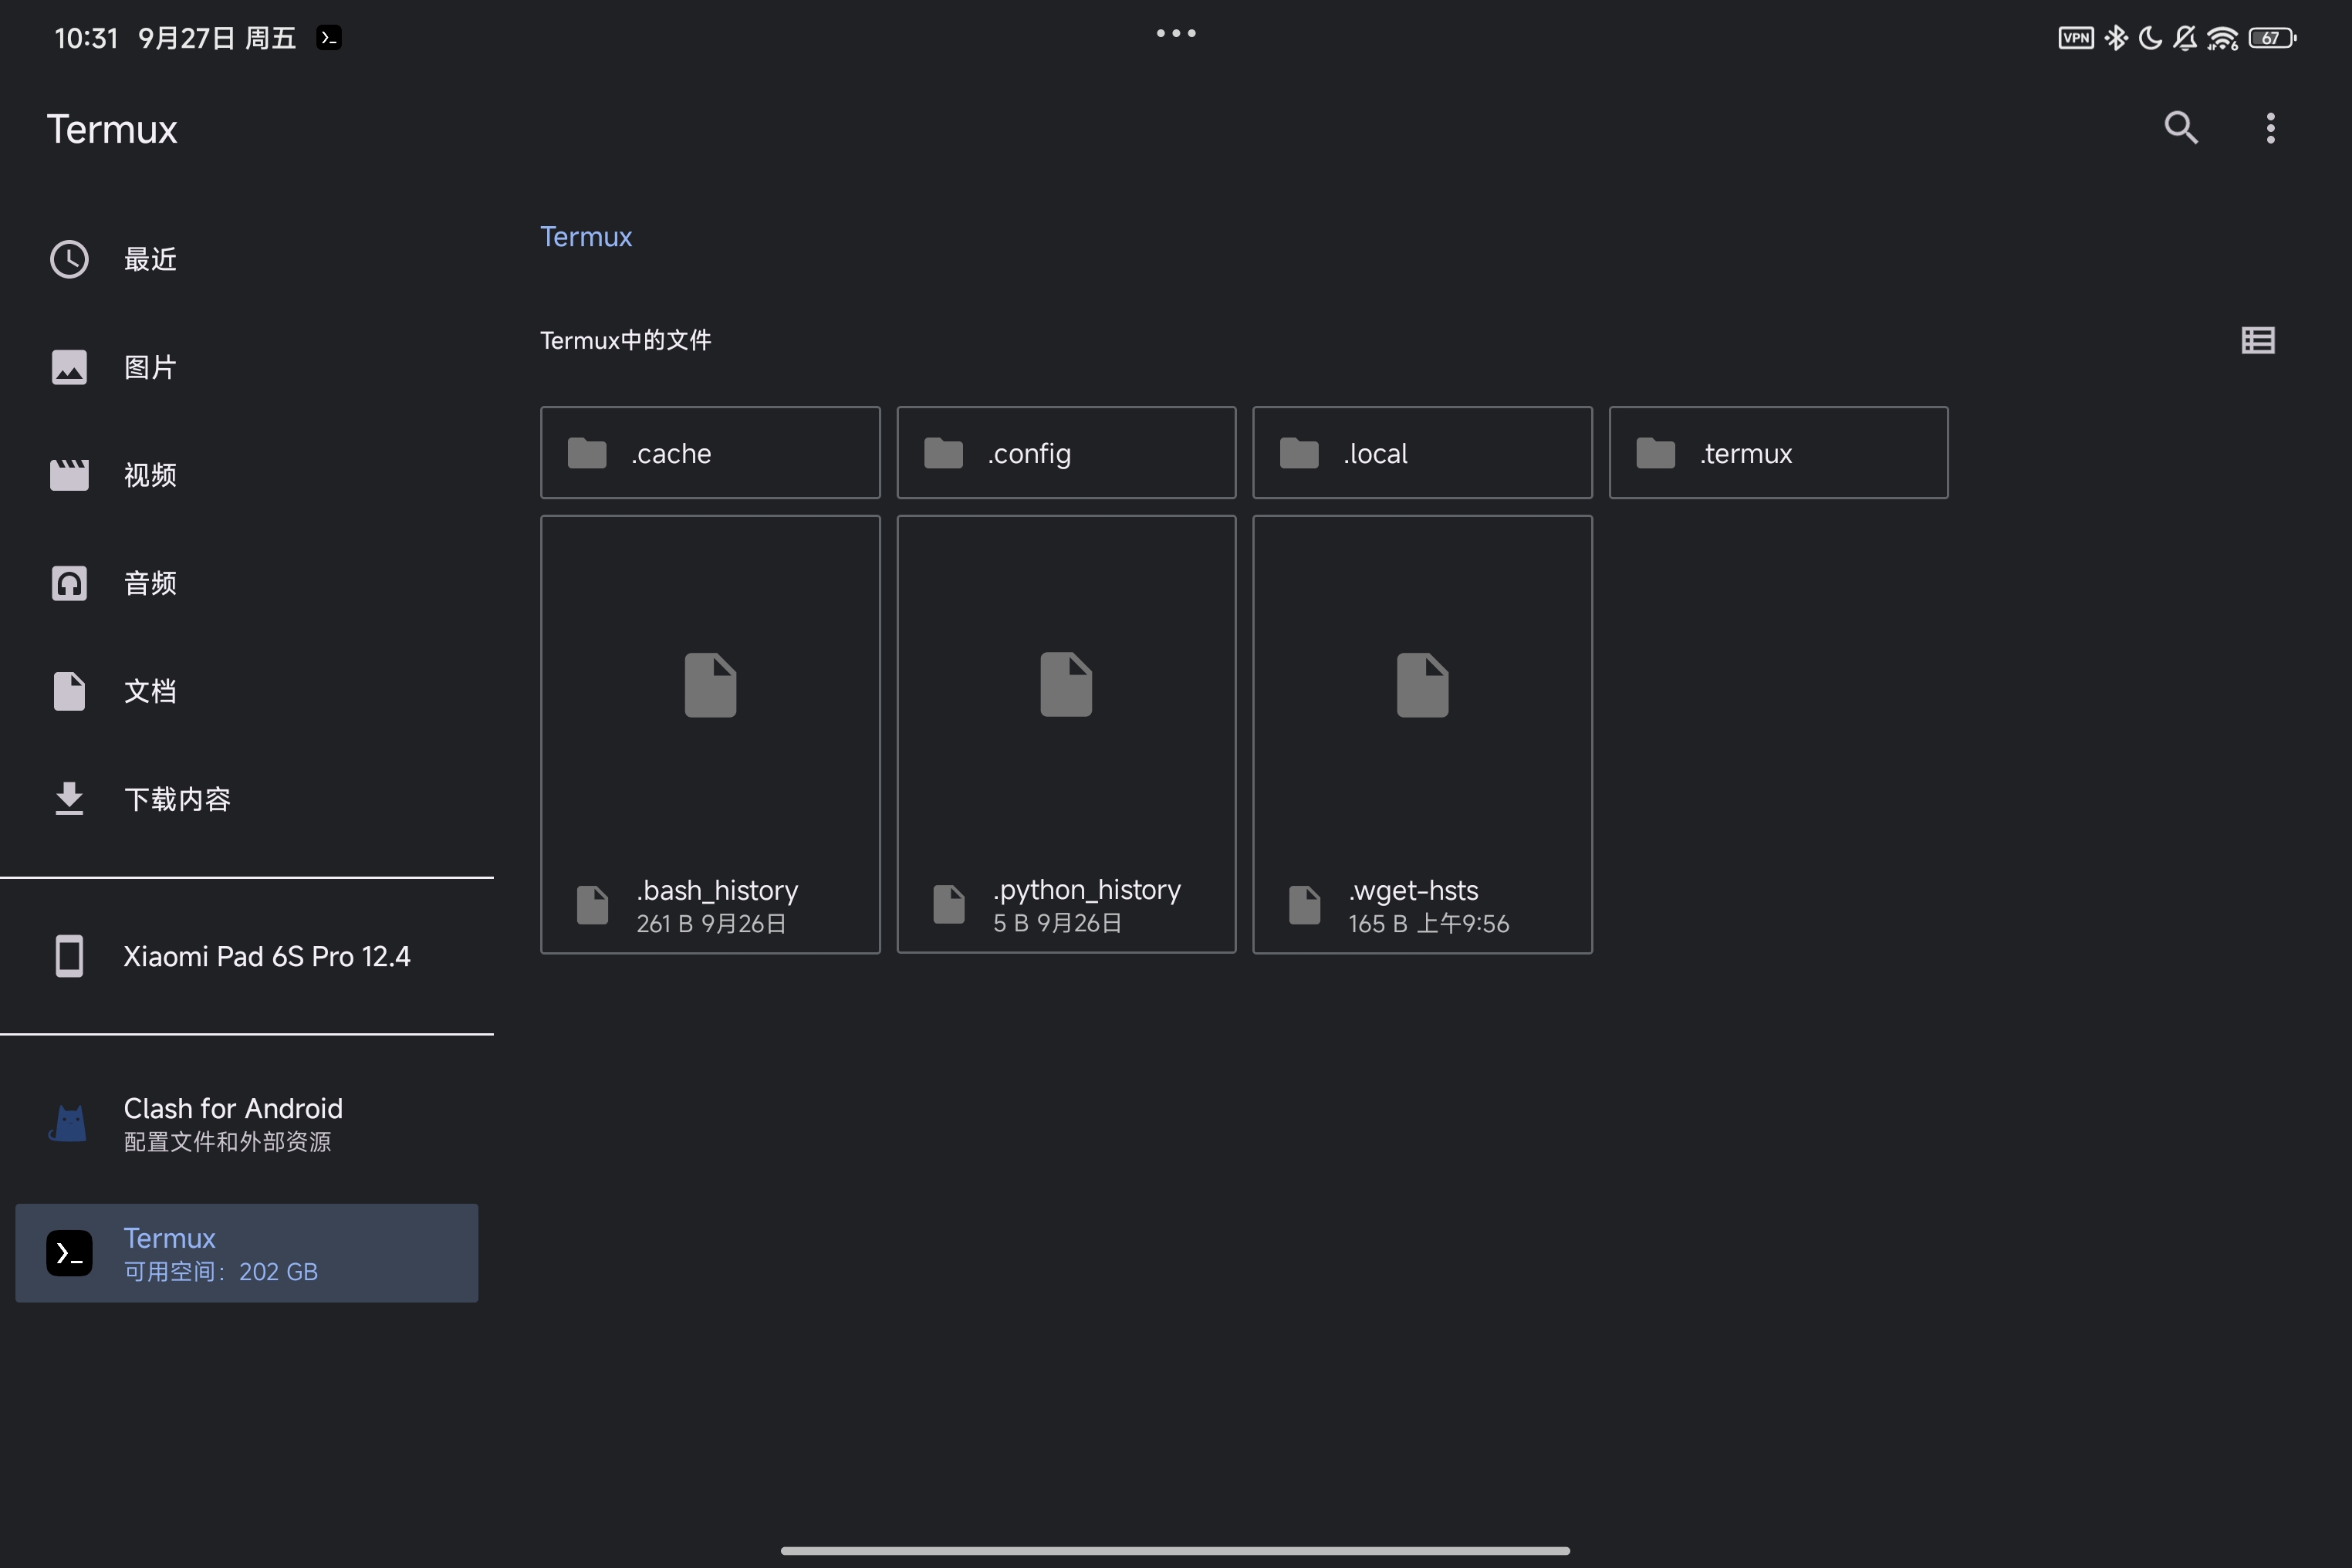The image size is (2352, 1568).
Task: Tap the Termux notification icon in status bar
Action: point(329,38)
